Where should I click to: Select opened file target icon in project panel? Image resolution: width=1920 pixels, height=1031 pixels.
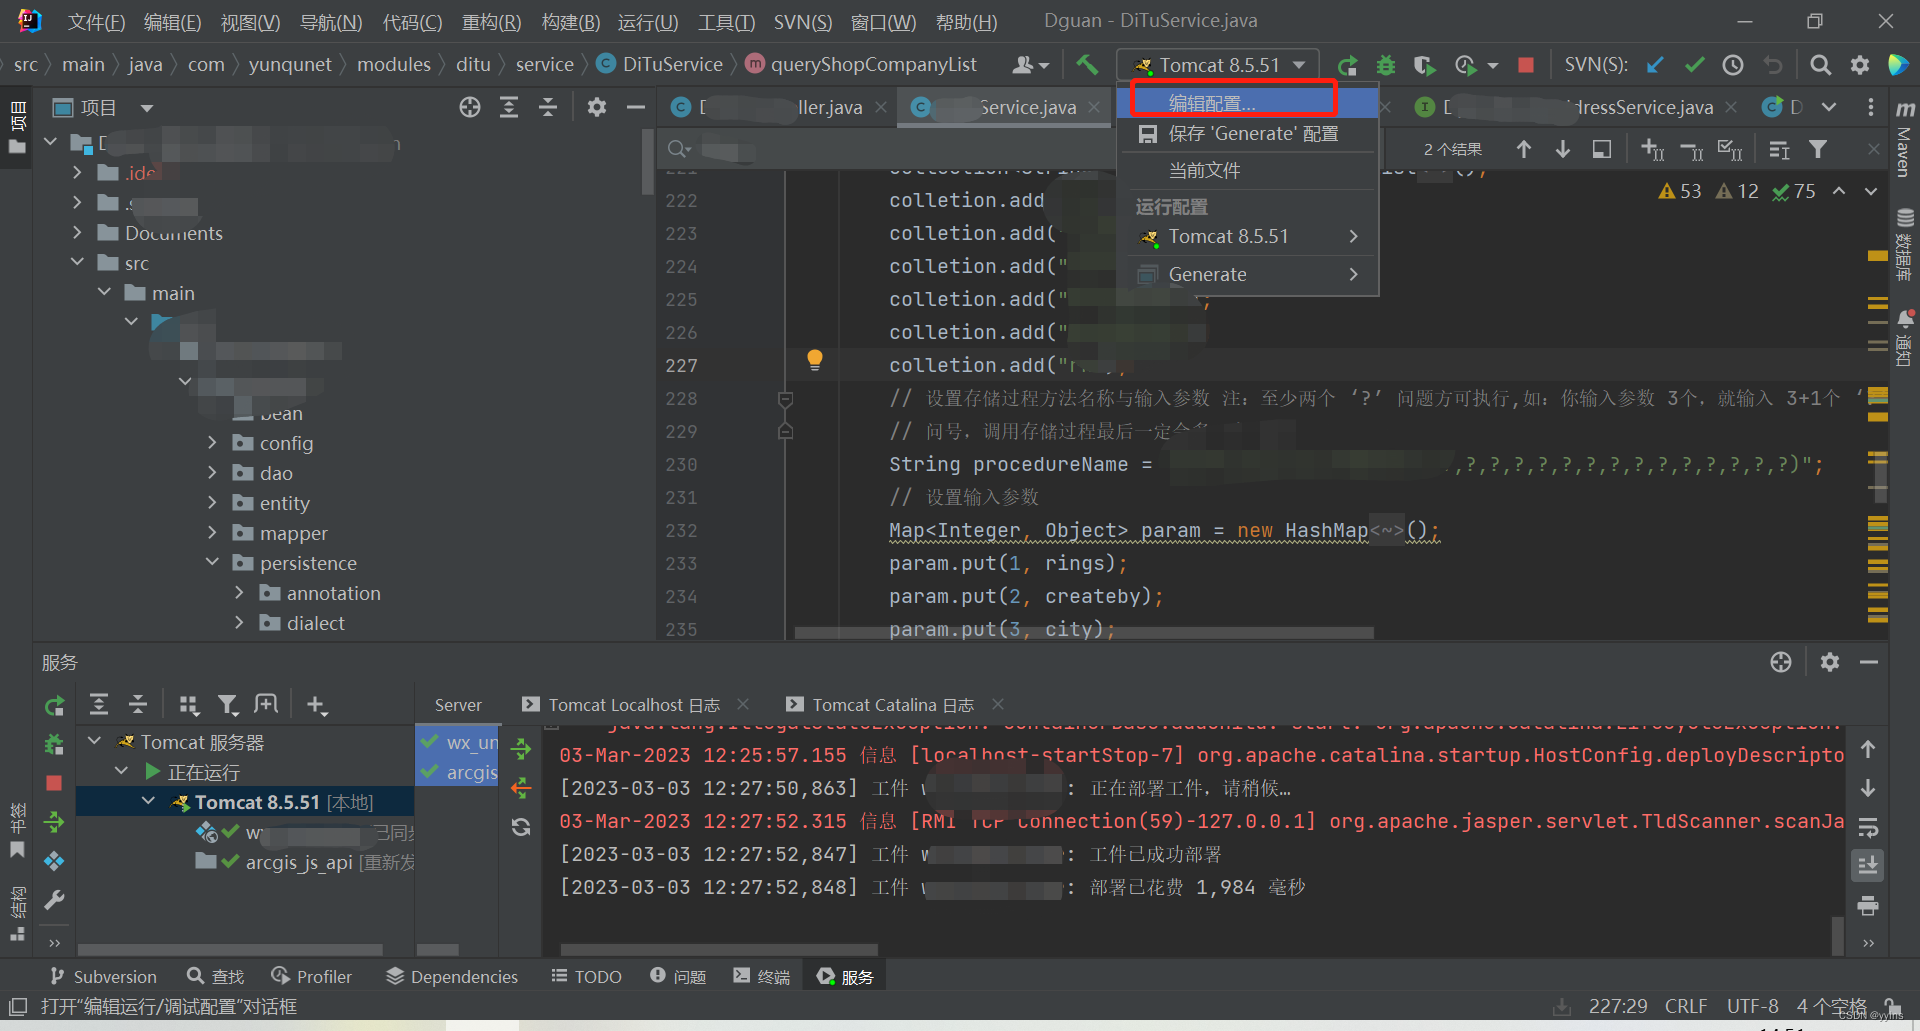pos(470,107)
